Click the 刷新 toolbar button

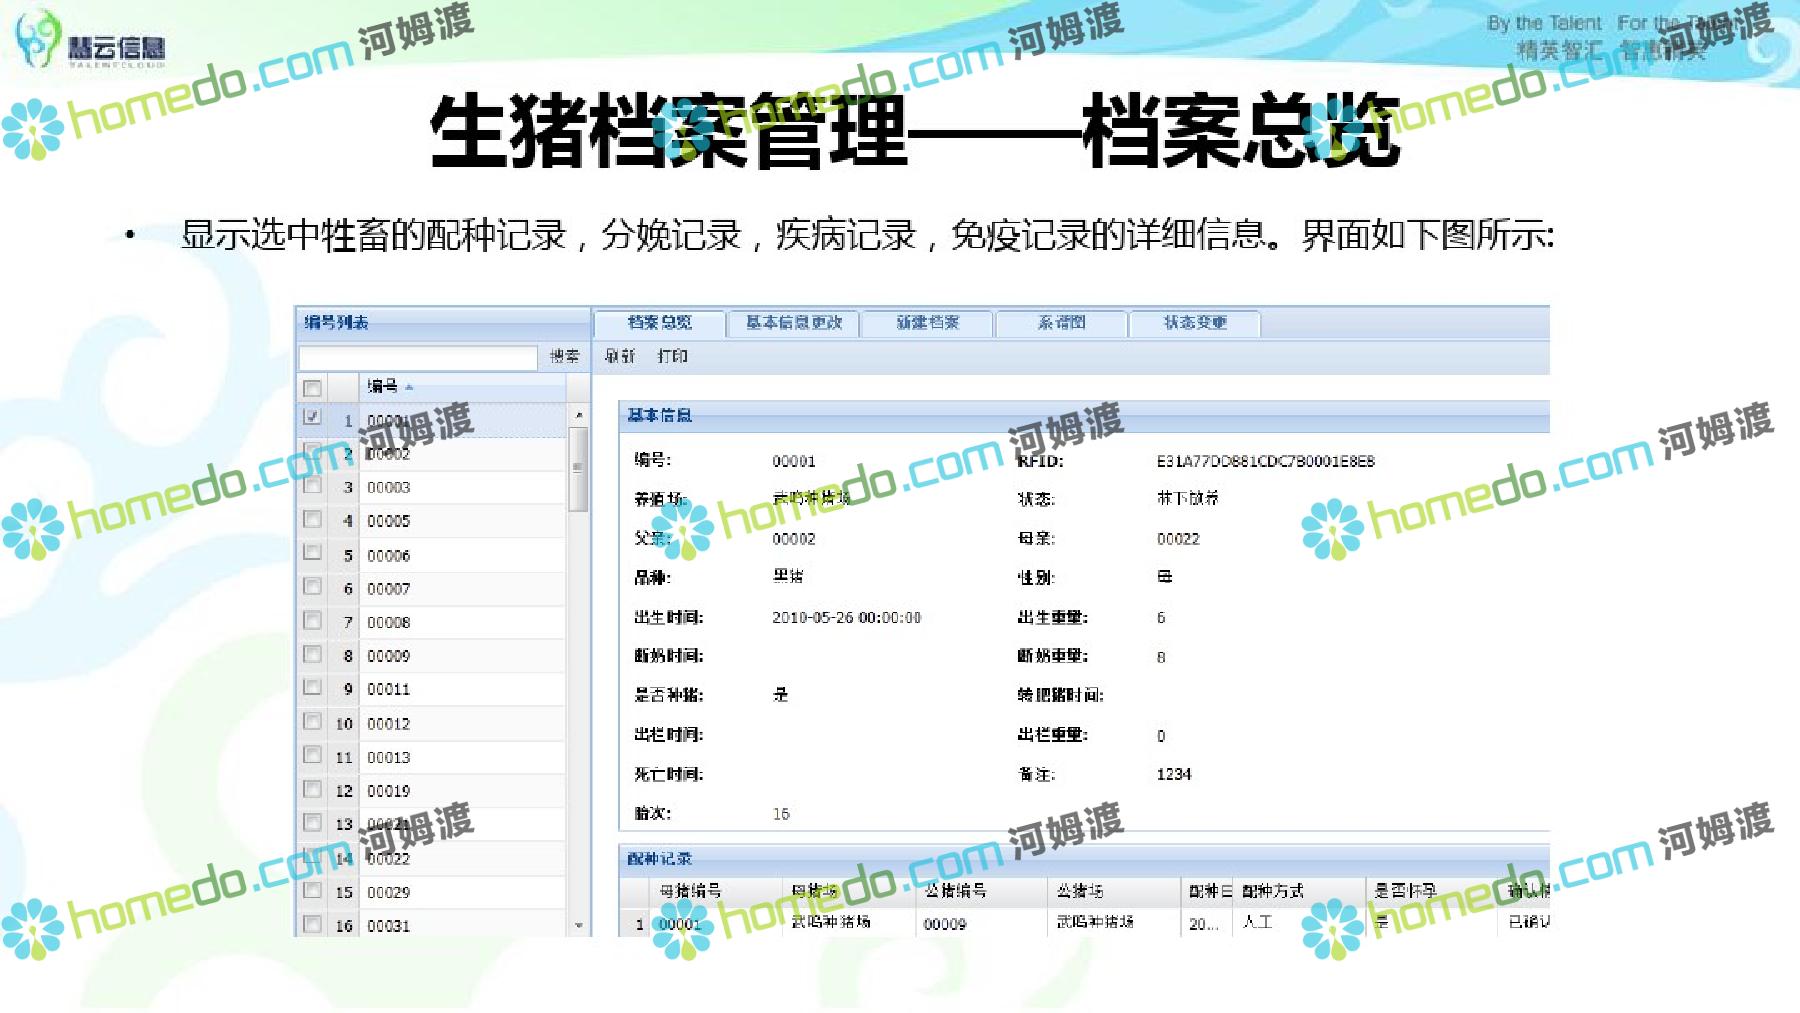[619, 356]
